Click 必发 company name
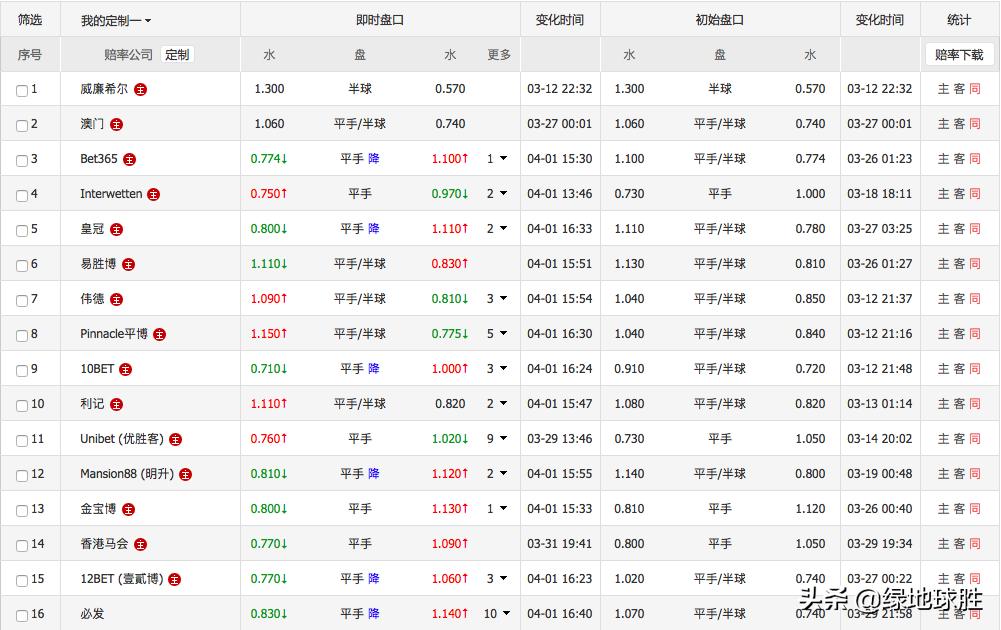This screenshot has width=1001, height=630. (x=92, y=614)
